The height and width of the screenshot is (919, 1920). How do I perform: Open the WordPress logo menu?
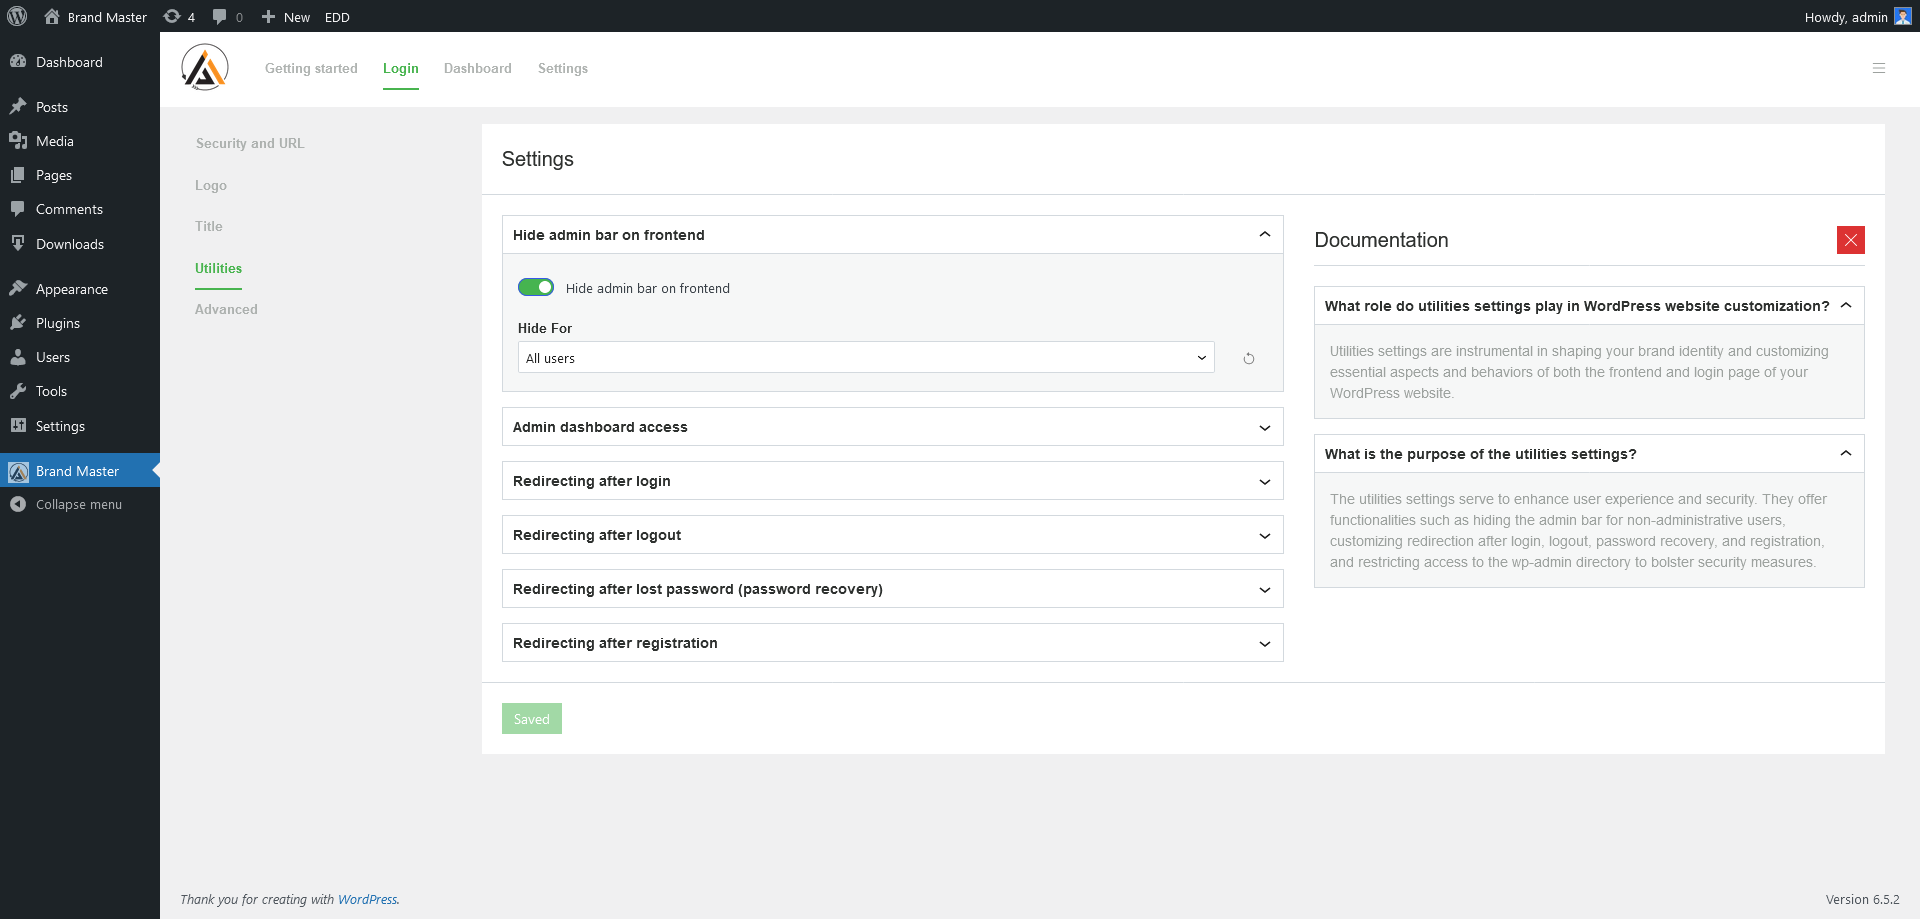pyautogui.click(x=16, y=16)
